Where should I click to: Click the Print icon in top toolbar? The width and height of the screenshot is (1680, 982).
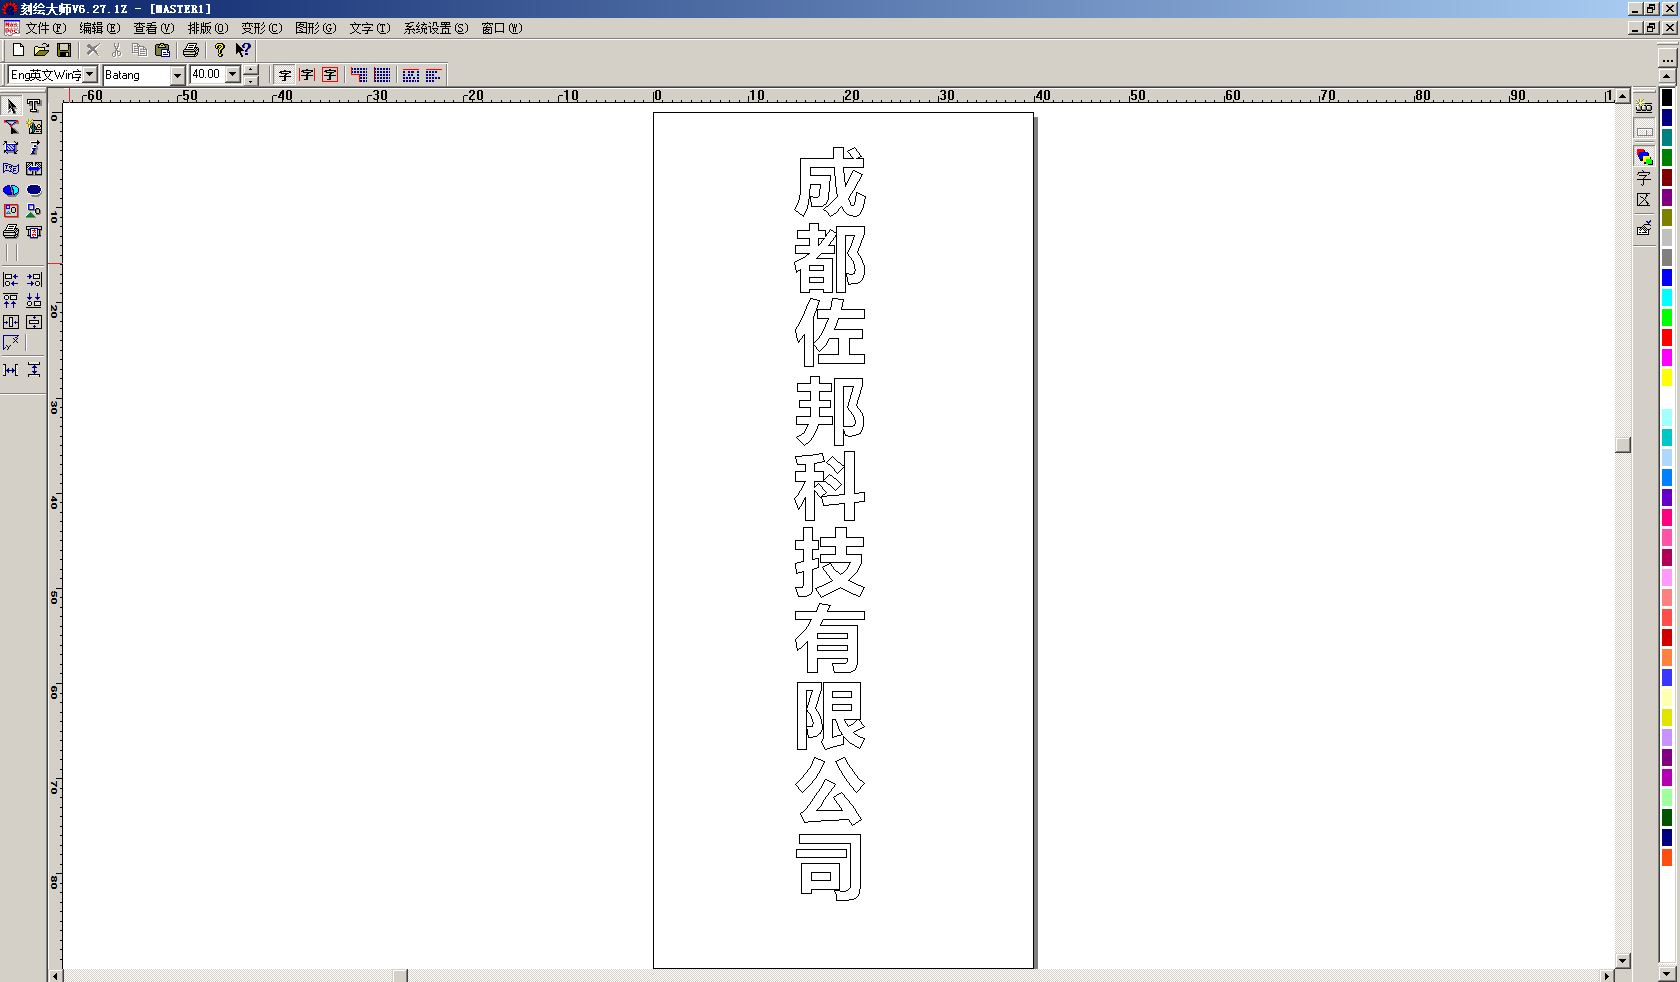[x=191, y=50]
